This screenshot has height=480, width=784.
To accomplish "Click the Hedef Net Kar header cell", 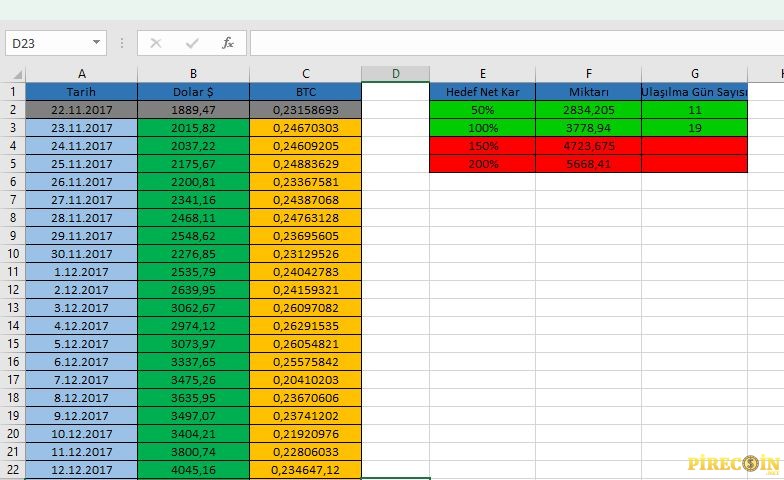I will pyautogui.click(x=482, y=91).
